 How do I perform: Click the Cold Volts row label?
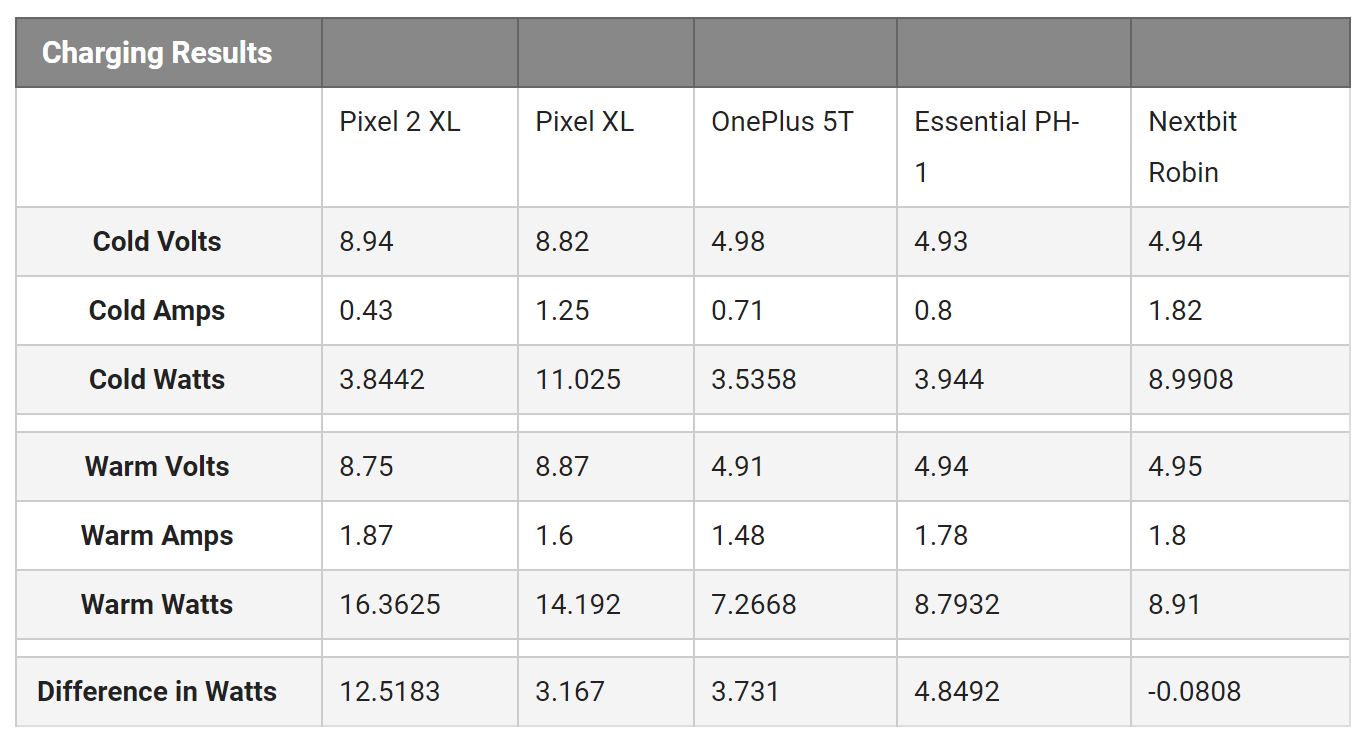pos(157,242)
